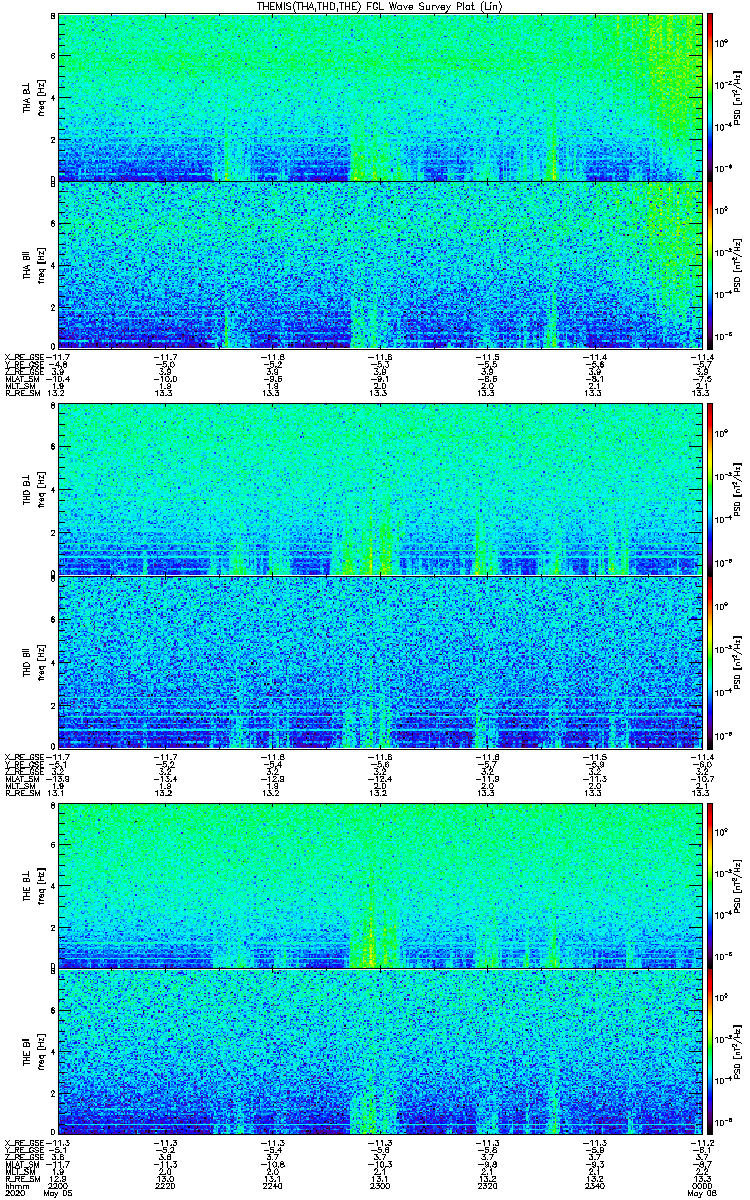750x1200 pixels.
Task: Click the '2320' time tick label
Action: pyautogui.click(x=487, y=1186)
